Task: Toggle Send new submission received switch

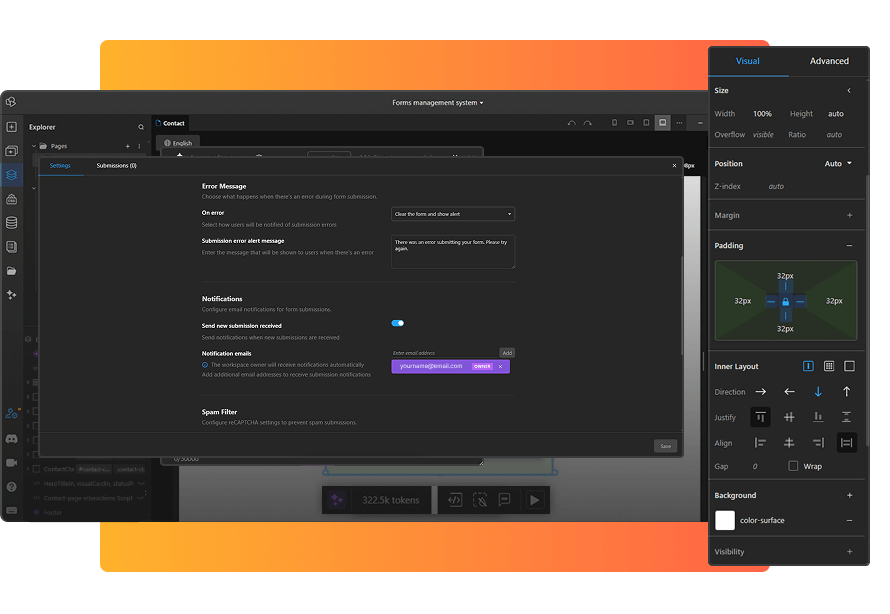Action: [x=398, y=323]
